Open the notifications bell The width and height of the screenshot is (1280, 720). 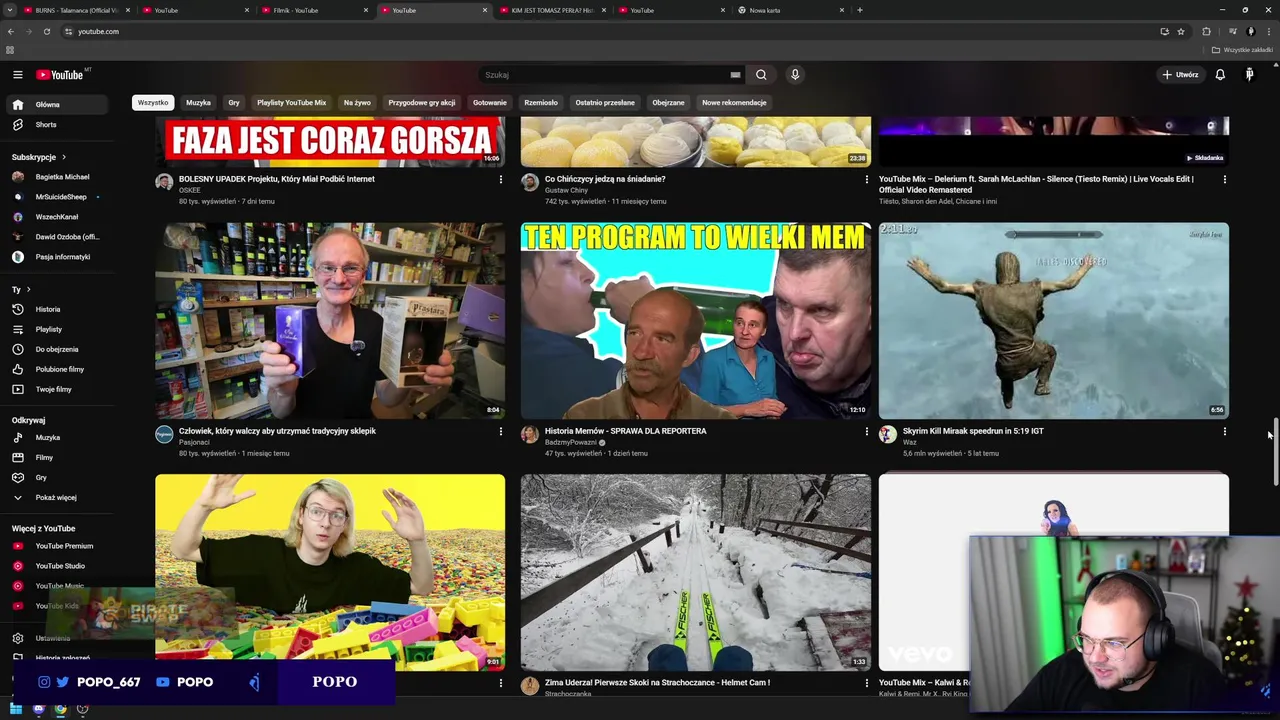pos(1220,75)
